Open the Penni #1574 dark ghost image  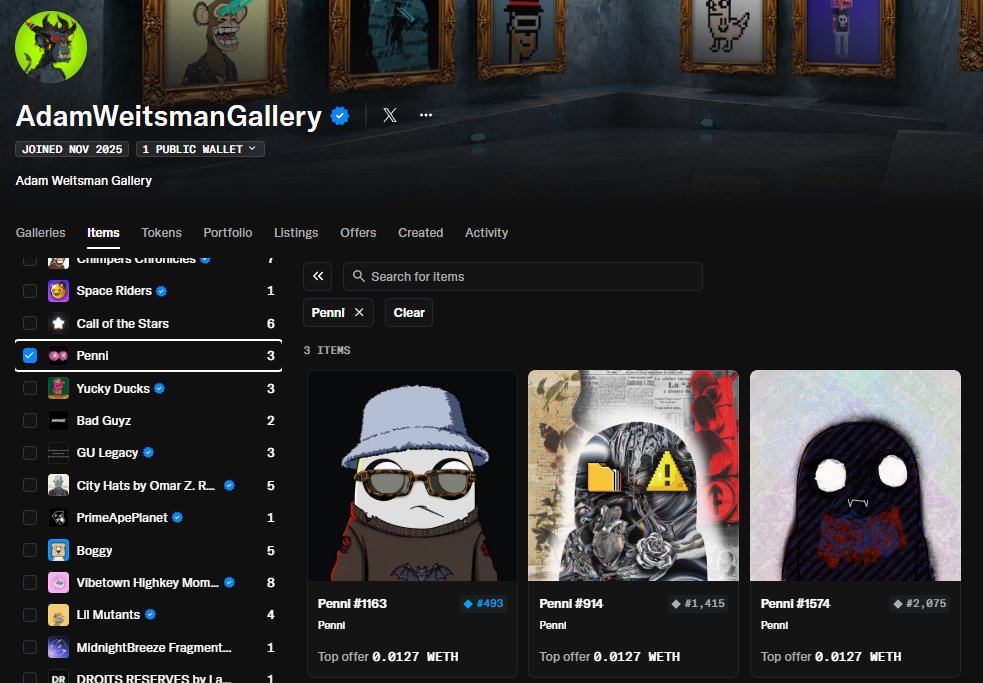[855, 475]
